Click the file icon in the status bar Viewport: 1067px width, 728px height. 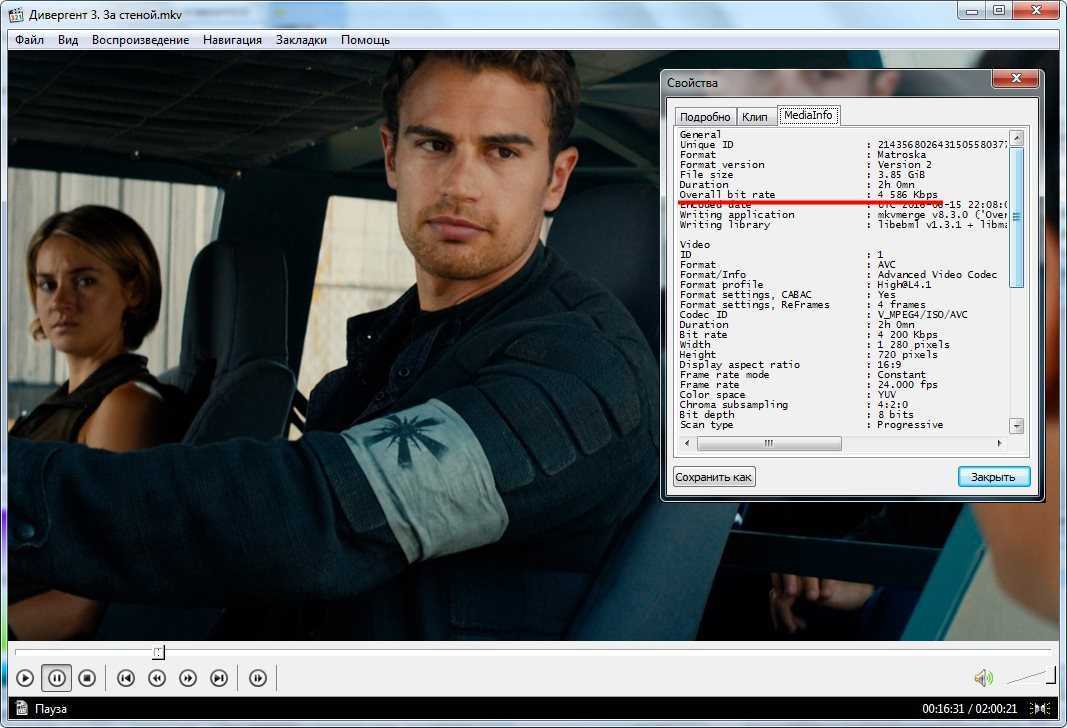(x=22, y=708)
